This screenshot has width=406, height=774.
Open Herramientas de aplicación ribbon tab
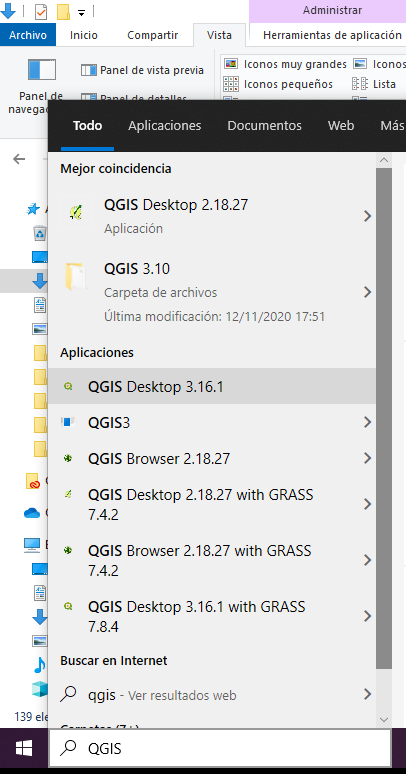tap(332, 35)
